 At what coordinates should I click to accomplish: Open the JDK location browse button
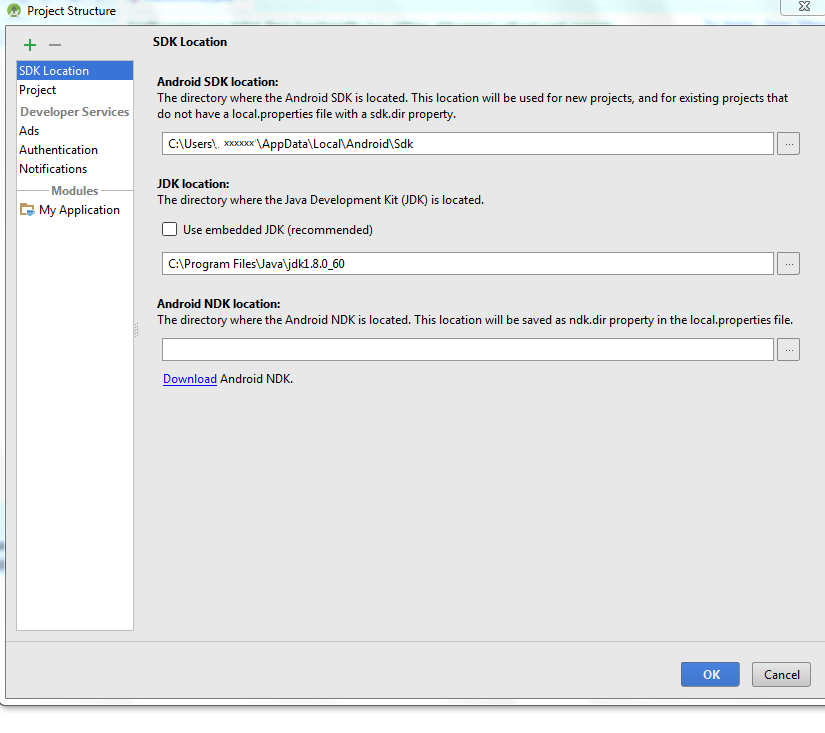pyautogui.click(x=788, y=263)
